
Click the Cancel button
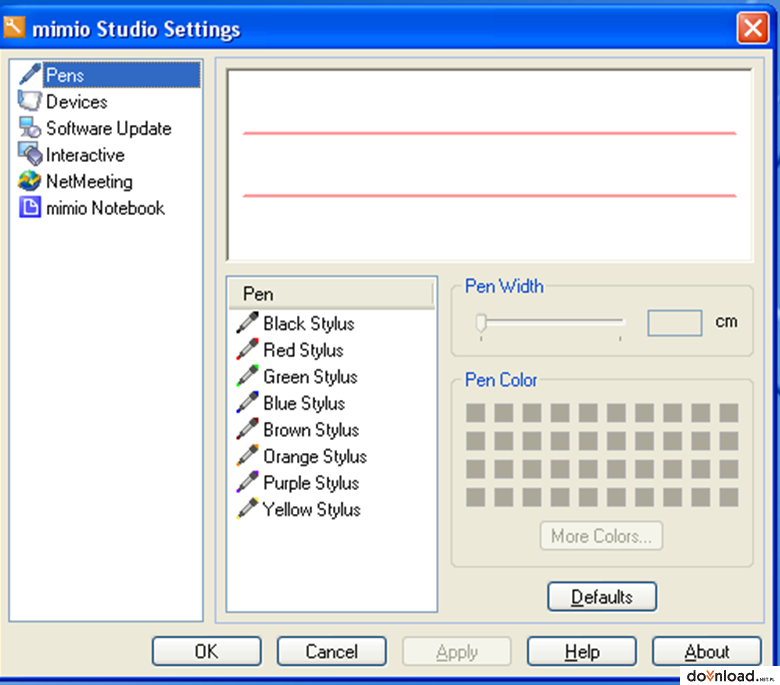click(331, 651)
